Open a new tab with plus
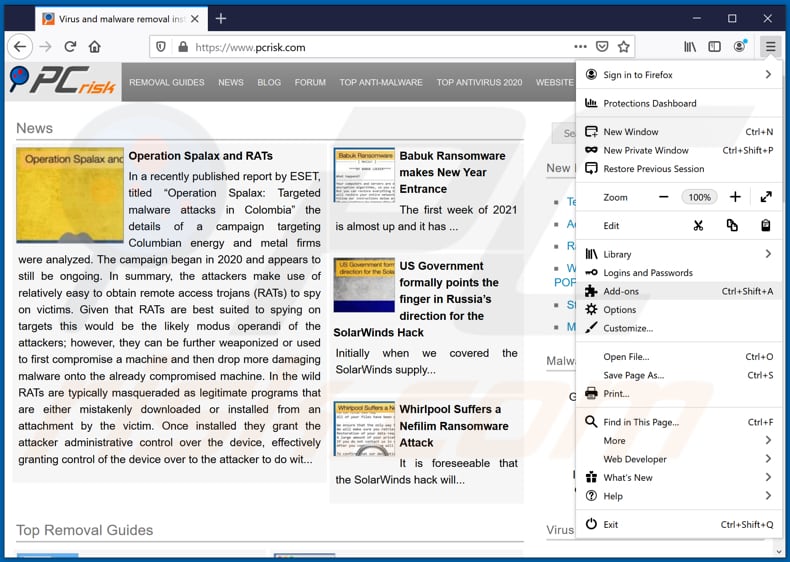This screenshot has width=790, height=562. pos(221,19)
